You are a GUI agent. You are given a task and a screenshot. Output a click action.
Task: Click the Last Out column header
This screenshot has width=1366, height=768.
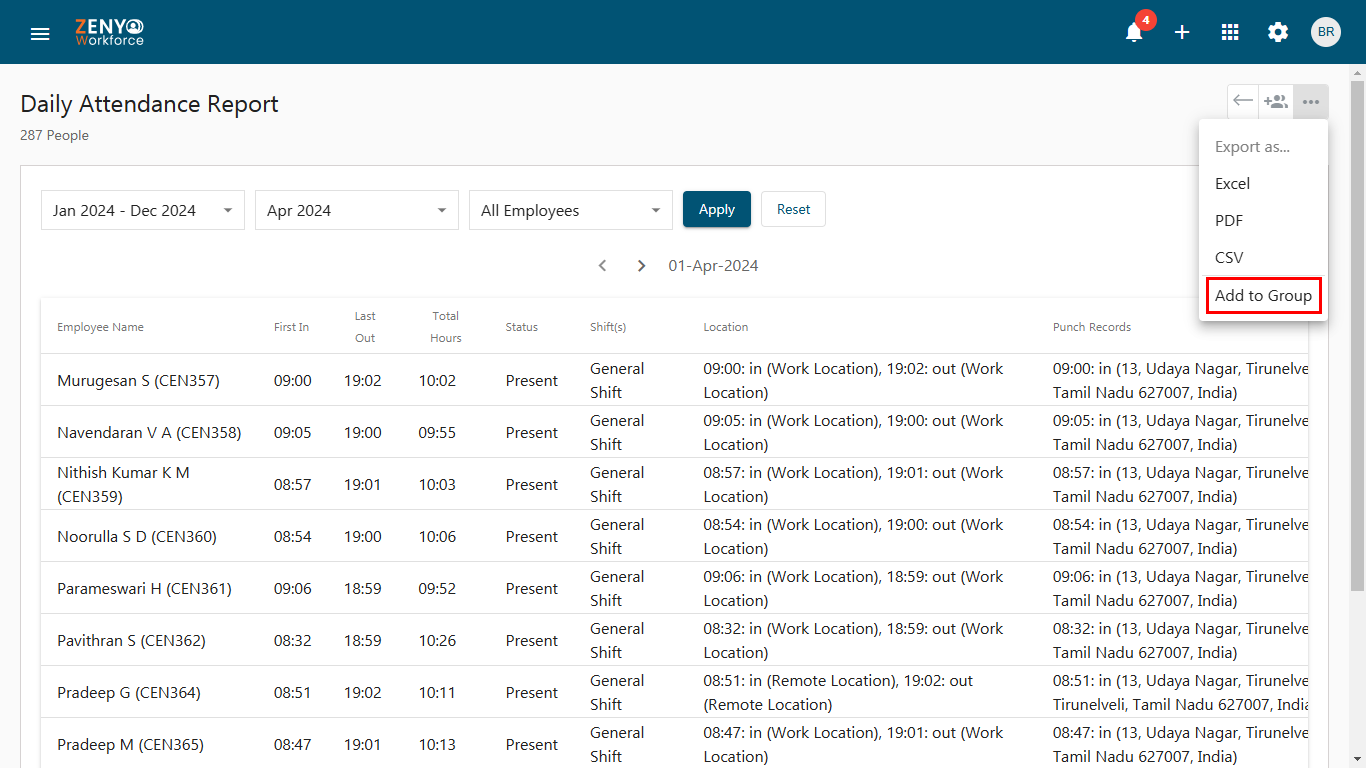click(365, 327)
